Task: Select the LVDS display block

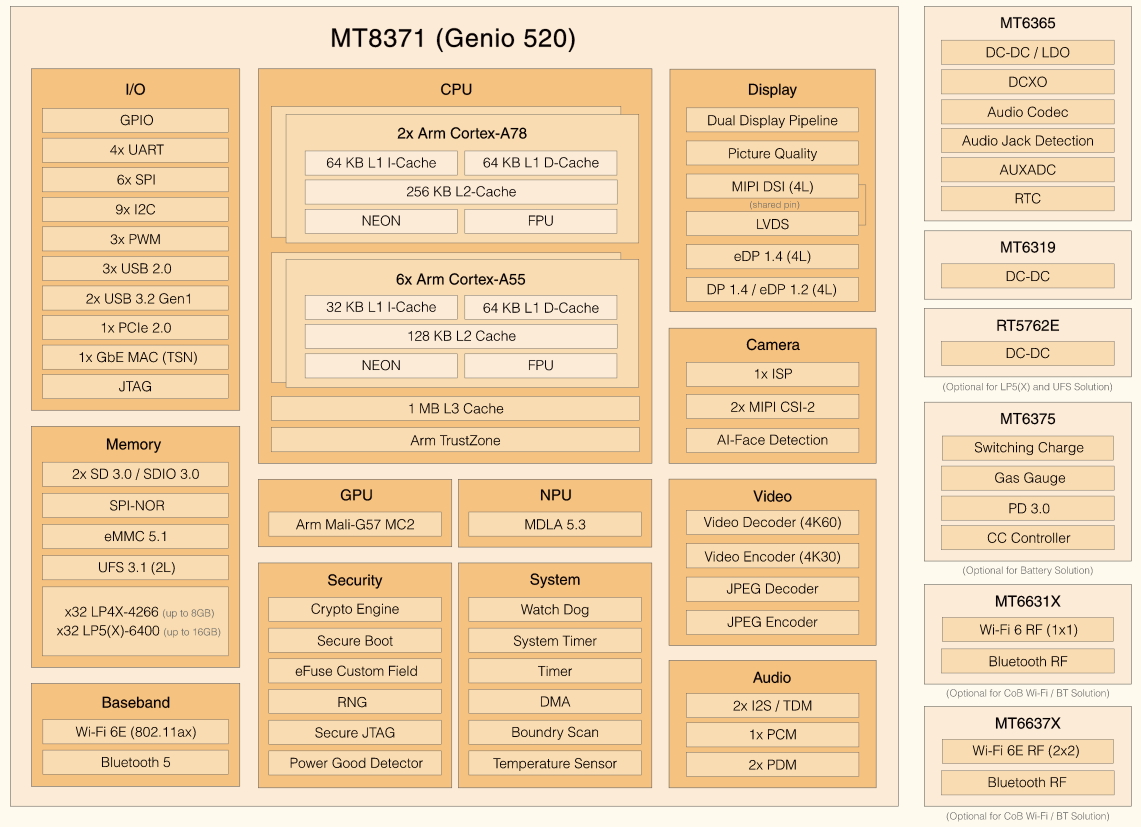Action: tap(772, 224)
